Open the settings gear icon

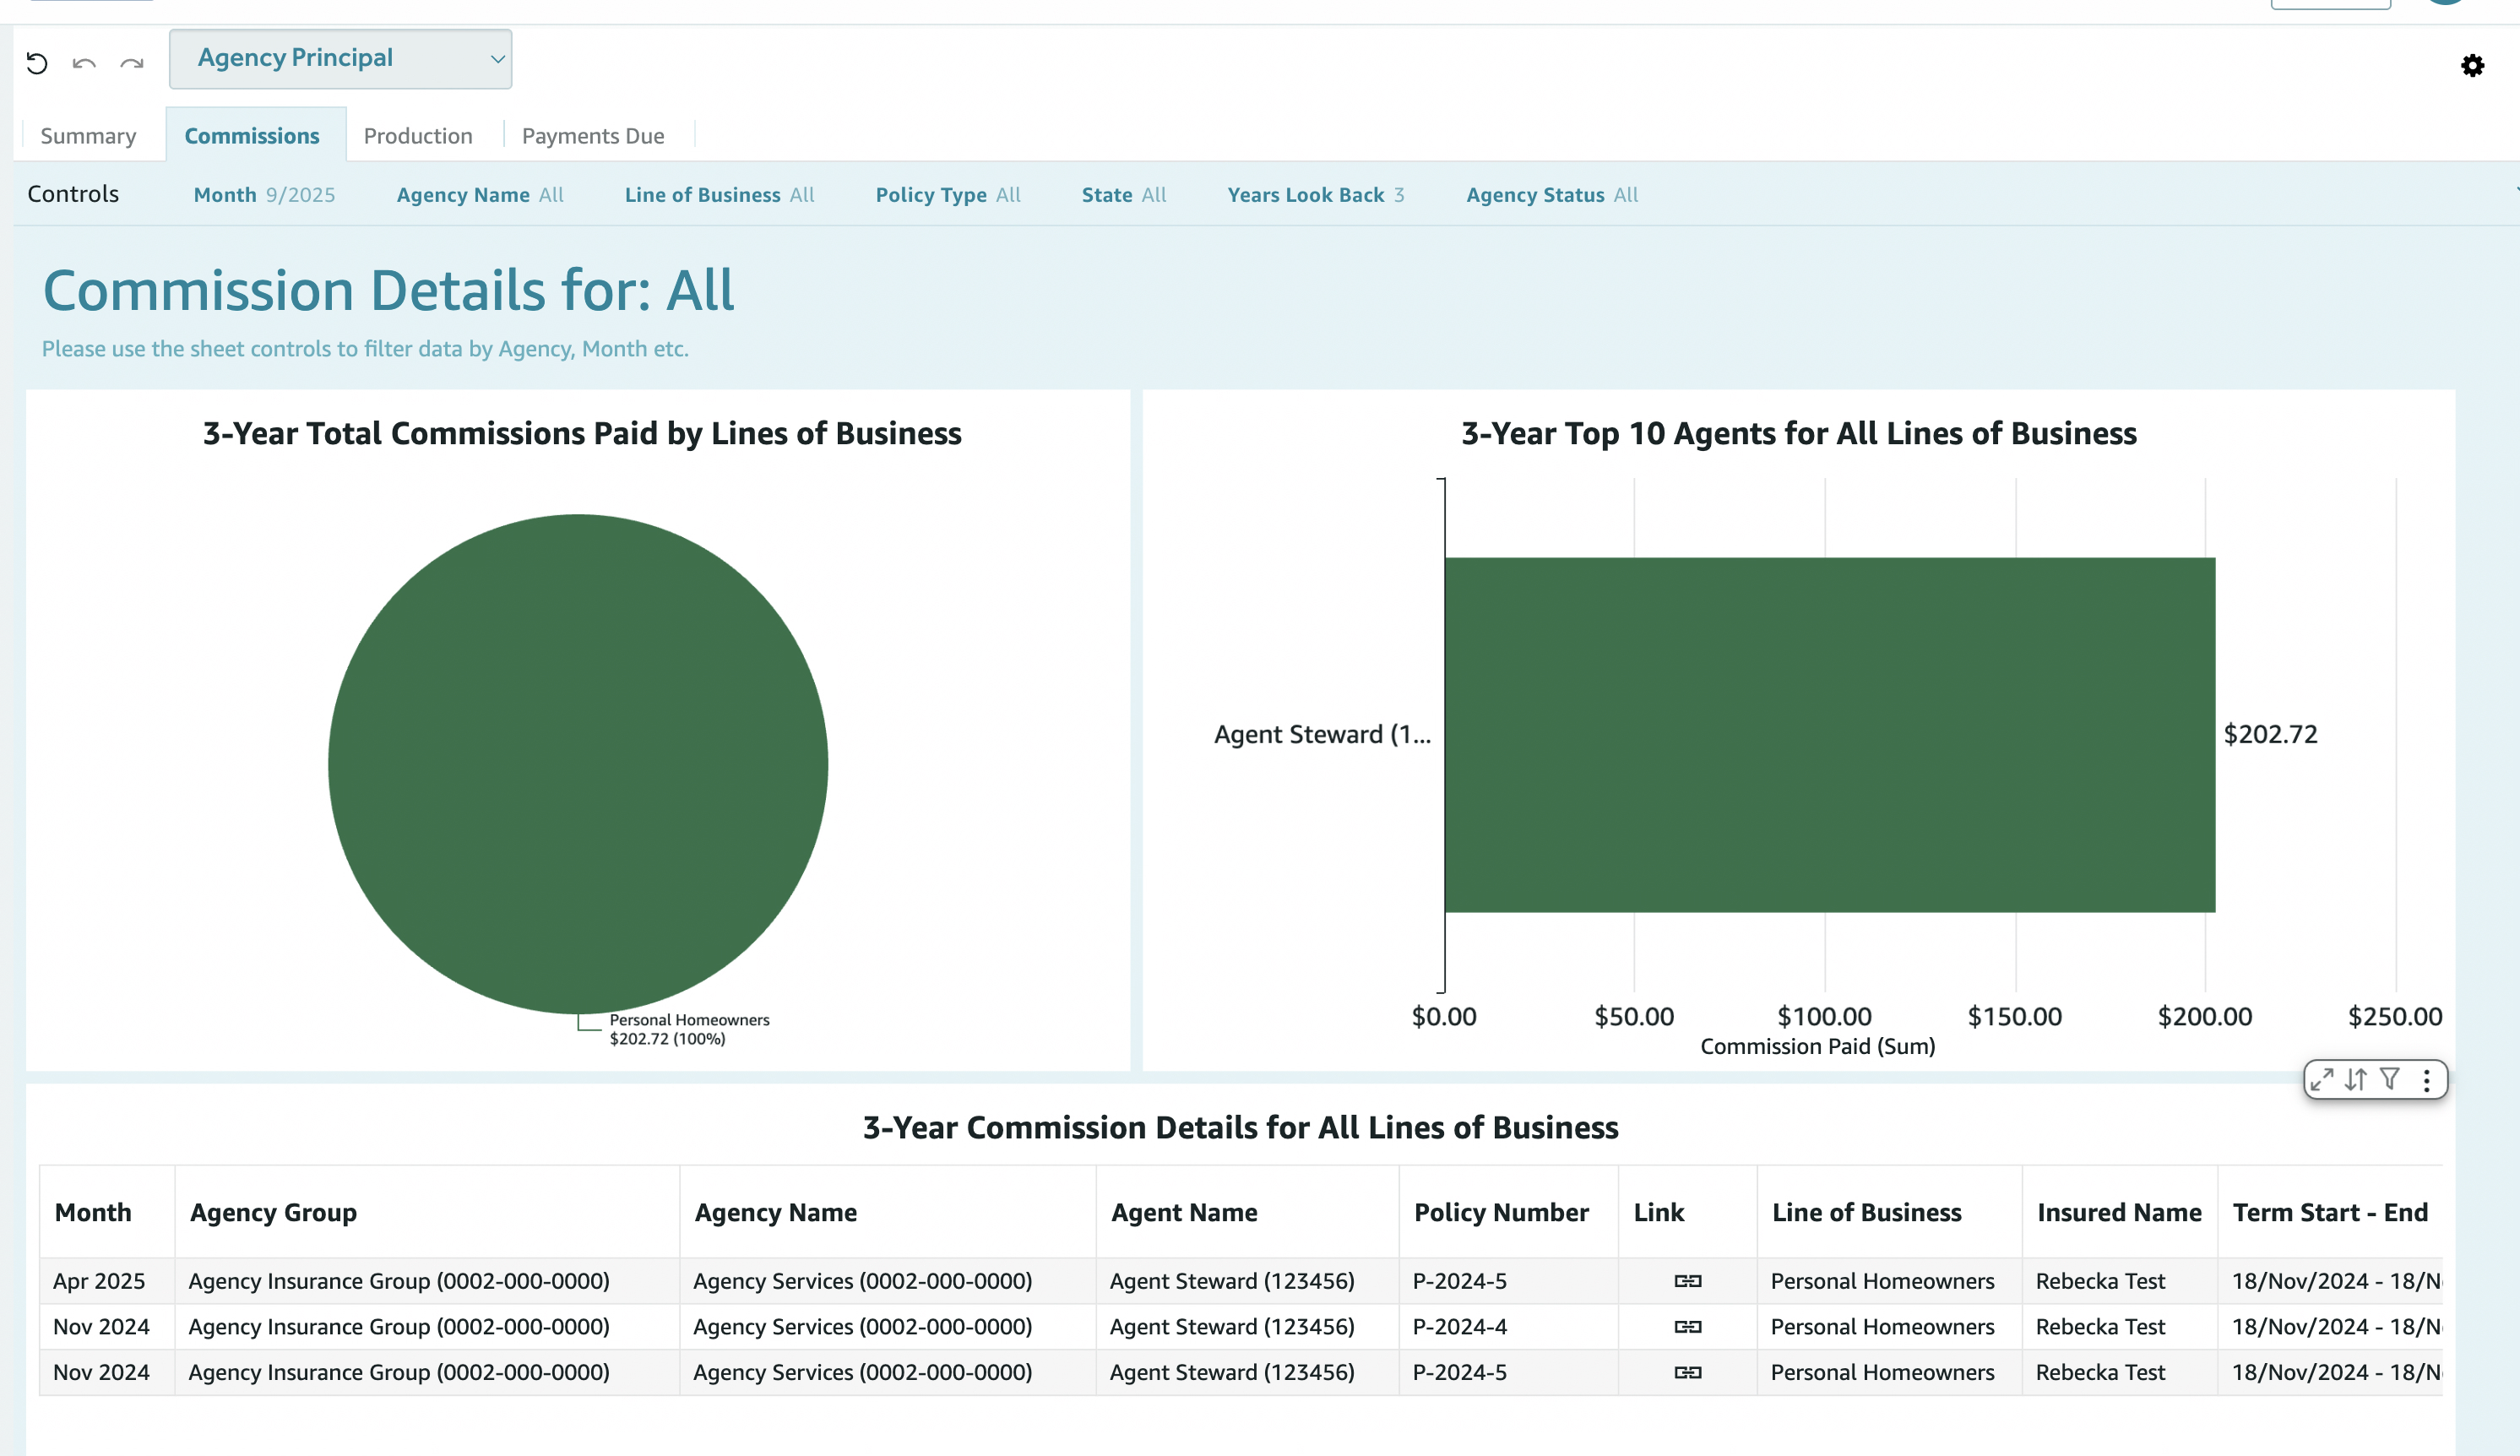coord(2472,66)
